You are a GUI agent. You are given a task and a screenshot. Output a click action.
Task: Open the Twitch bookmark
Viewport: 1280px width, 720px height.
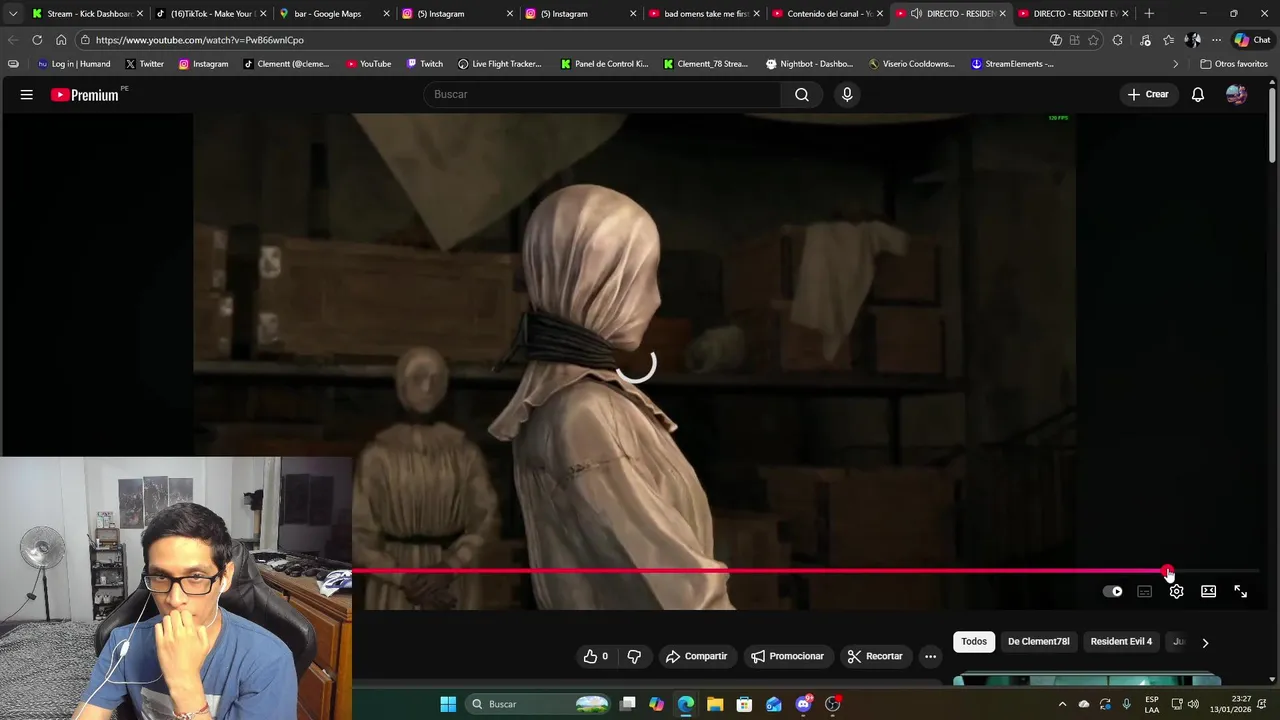tap(424, 64)
